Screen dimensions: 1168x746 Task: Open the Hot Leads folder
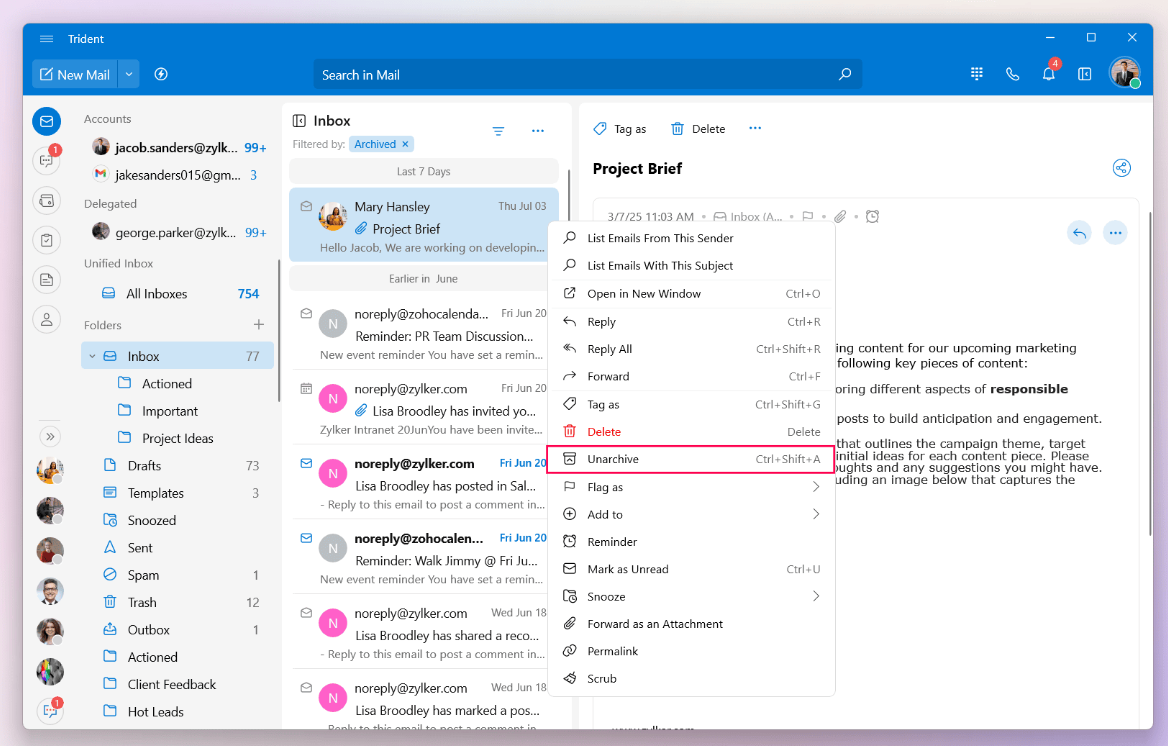click(179, 712)
